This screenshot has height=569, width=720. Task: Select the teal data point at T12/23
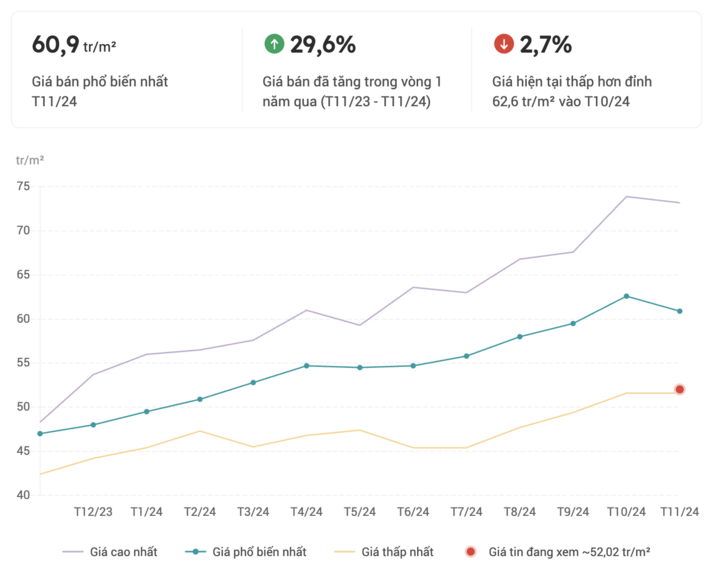(x=93, y=425)
